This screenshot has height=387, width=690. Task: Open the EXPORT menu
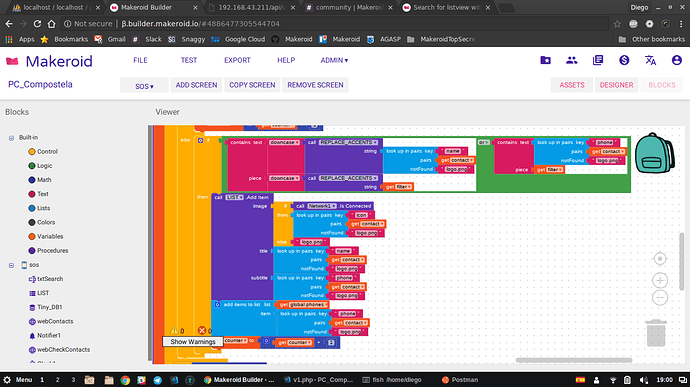tap(237, 60)
